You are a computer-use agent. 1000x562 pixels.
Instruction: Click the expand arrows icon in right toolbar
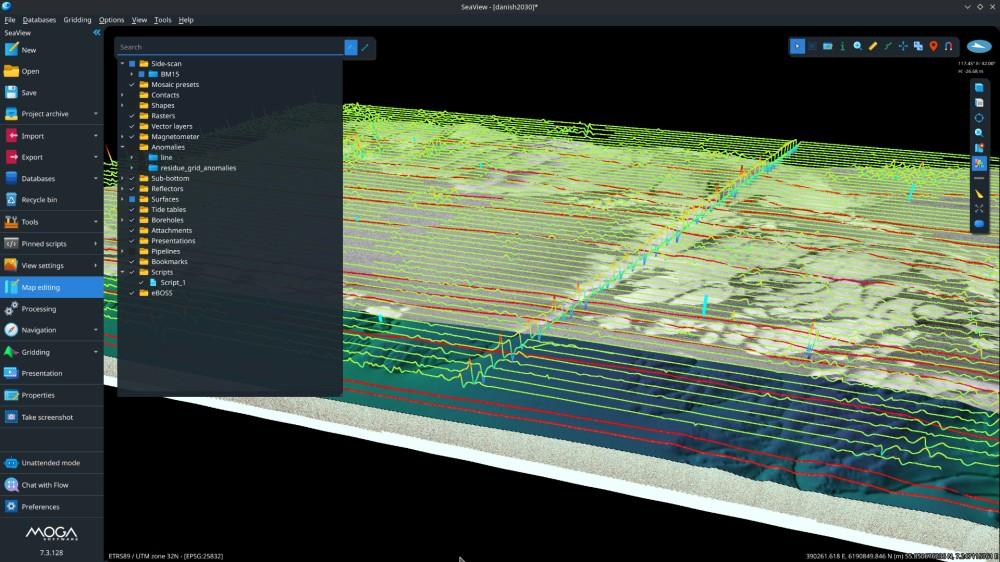979,209
